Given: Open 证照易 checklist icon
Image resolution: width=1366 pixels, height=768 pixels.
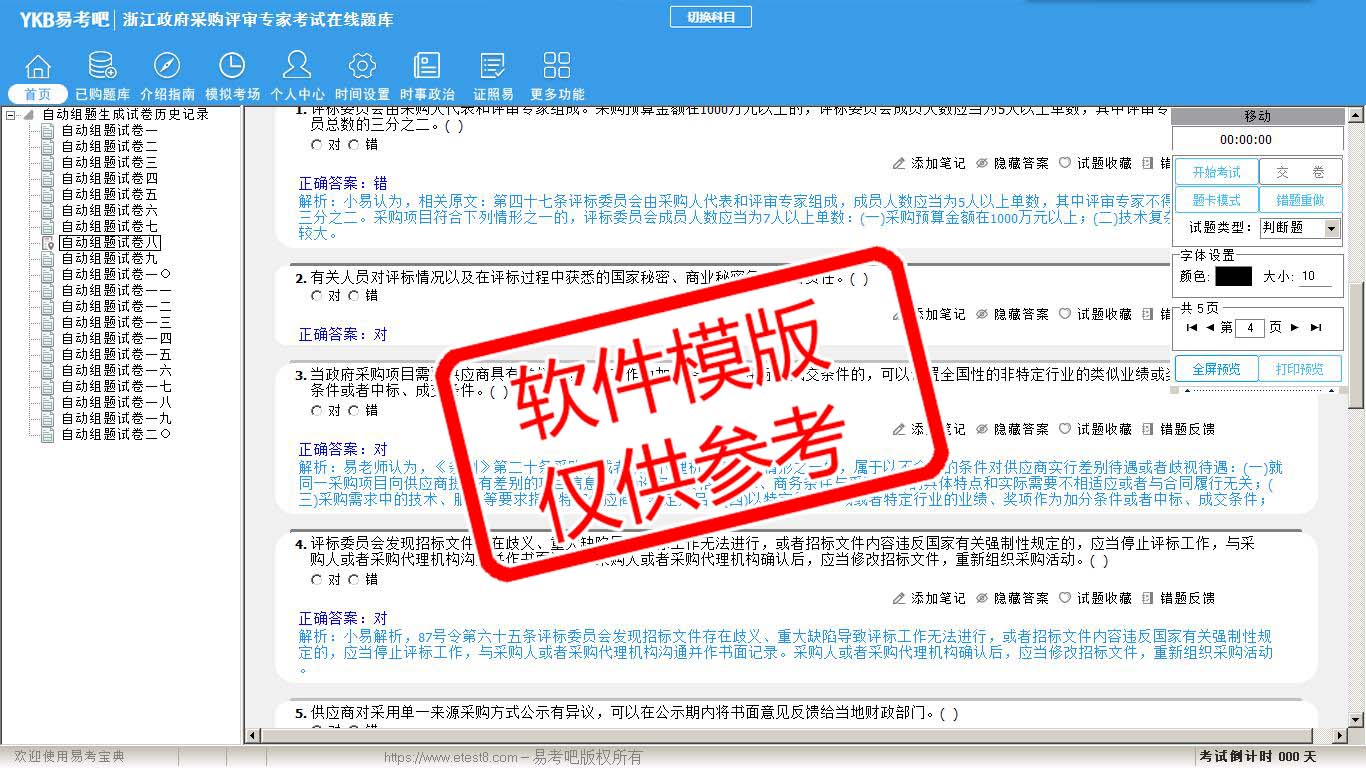Looking at the screenshot, I should (x=492, y=67).
